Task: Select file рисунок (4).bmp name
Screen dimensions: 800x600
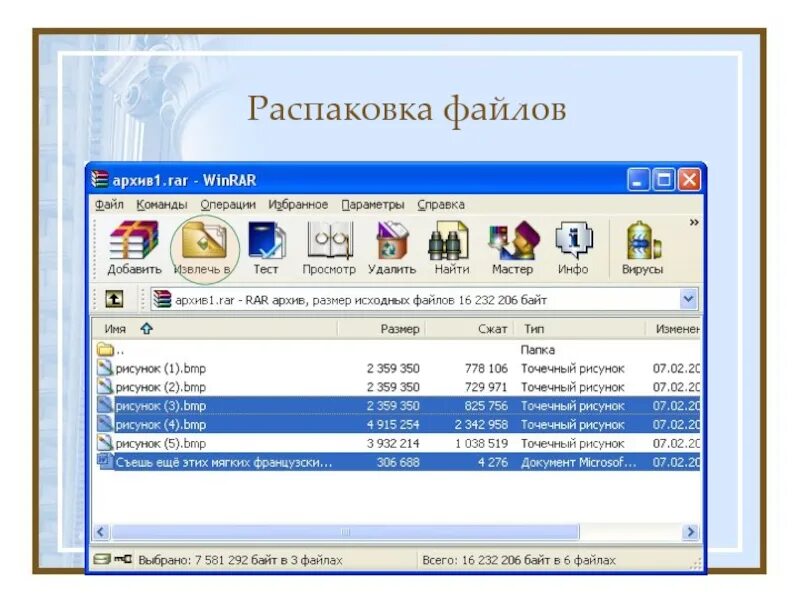Action: tap(161, 425)
